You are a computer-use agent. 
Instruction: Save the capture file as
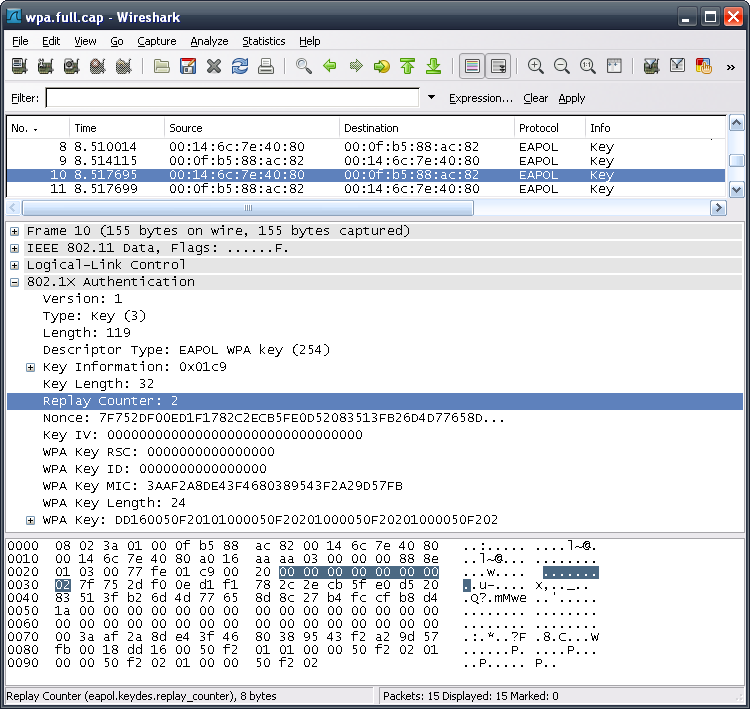(x=188, y=66)
